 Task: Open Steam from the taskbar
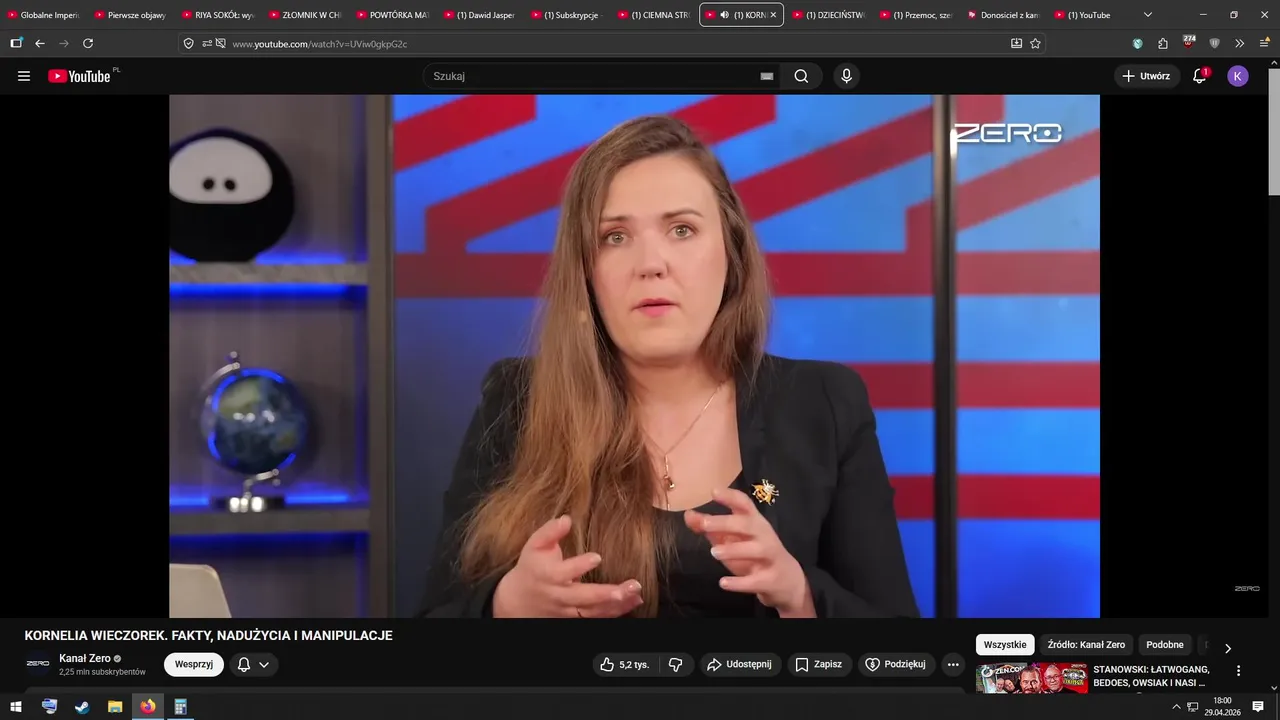tap(82, 706)
